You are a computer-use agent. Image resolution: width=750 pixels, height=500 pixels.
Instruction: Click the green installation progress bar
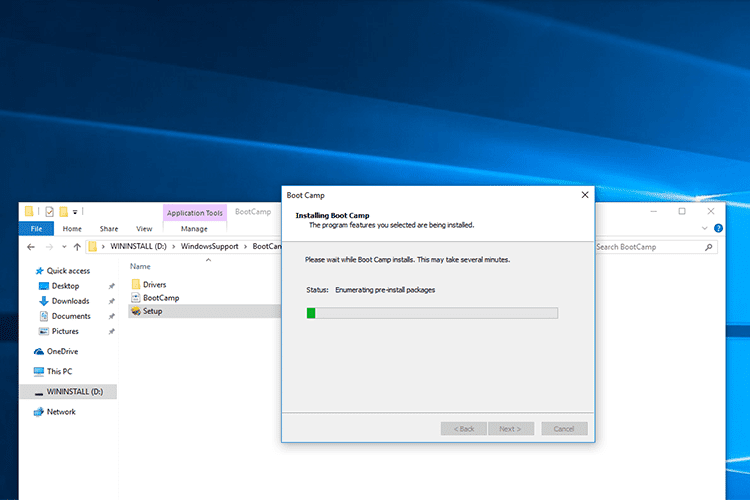point(432,313)
